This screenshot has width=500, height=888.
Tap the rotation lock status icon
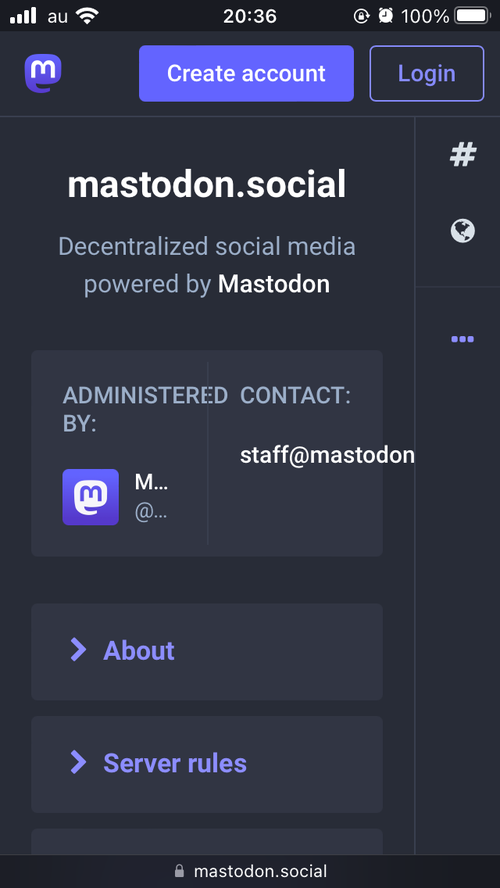tap(361, 16)
